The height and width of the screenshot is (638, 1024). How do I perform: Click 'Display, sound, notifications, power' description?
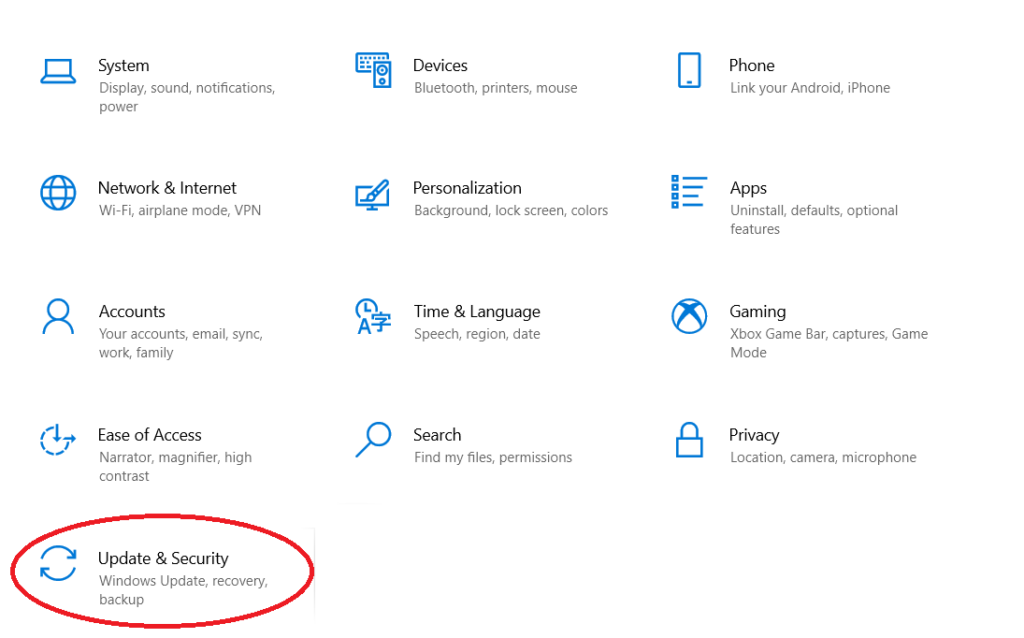[x=187, y=97]
